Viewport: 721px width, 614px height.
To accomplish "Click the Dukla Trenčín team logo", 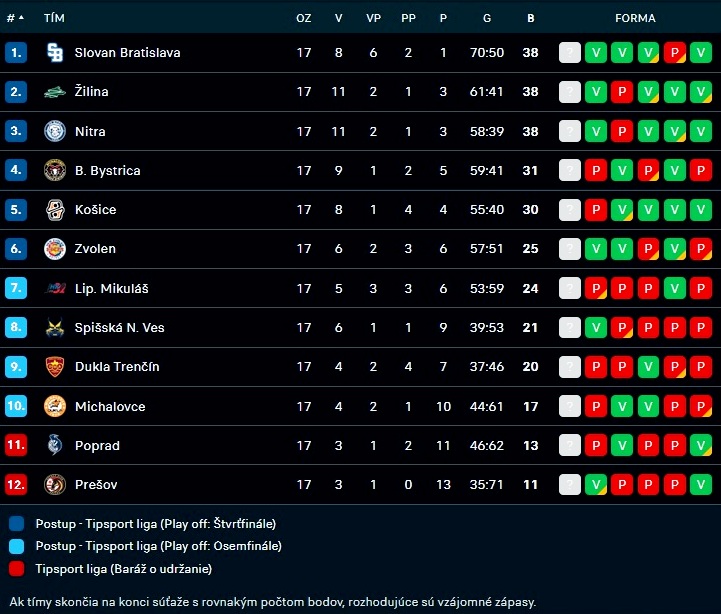I will tap(55, 367).
